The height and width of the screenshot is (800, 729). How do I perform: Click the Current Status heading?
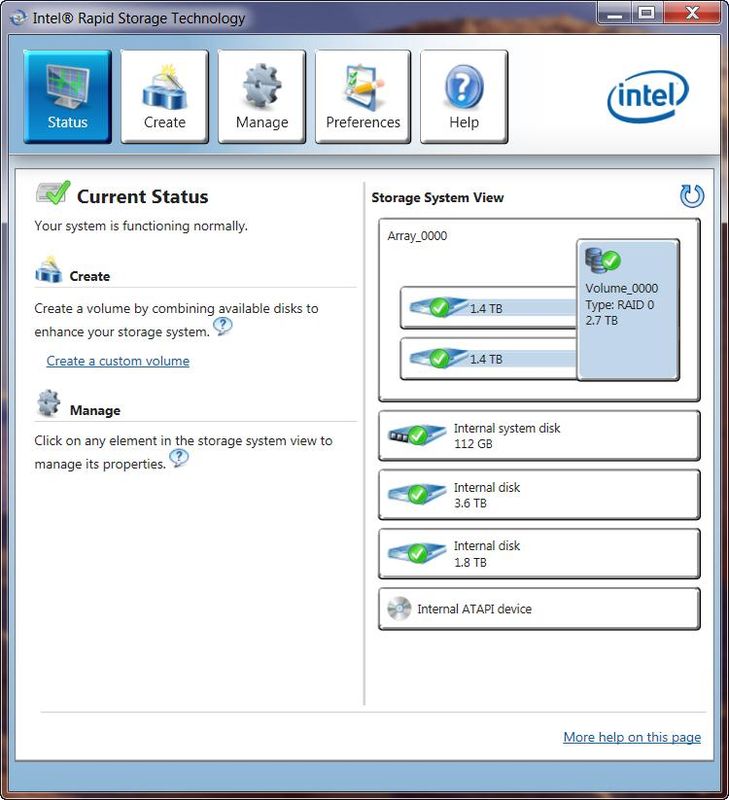click(x=143, y=197)
